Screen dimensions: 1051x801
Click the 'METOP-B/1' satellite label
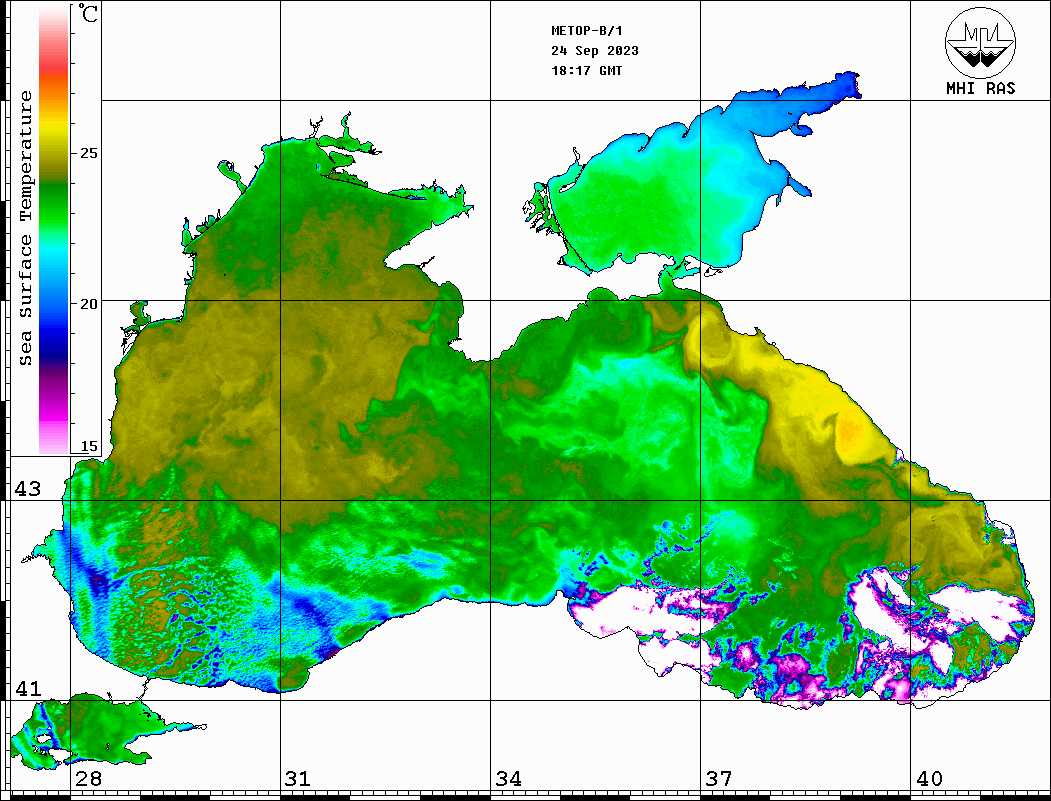click(x=586, y=31)
